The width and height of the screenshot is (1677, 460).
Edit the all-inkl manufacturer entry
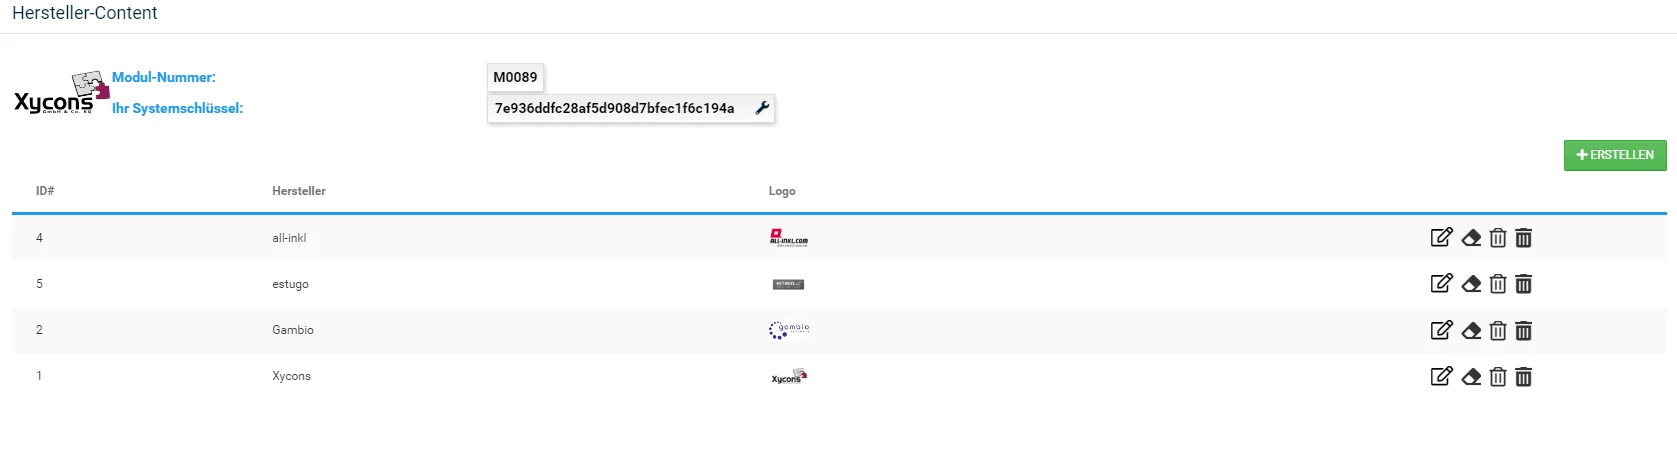point(1441,237)
